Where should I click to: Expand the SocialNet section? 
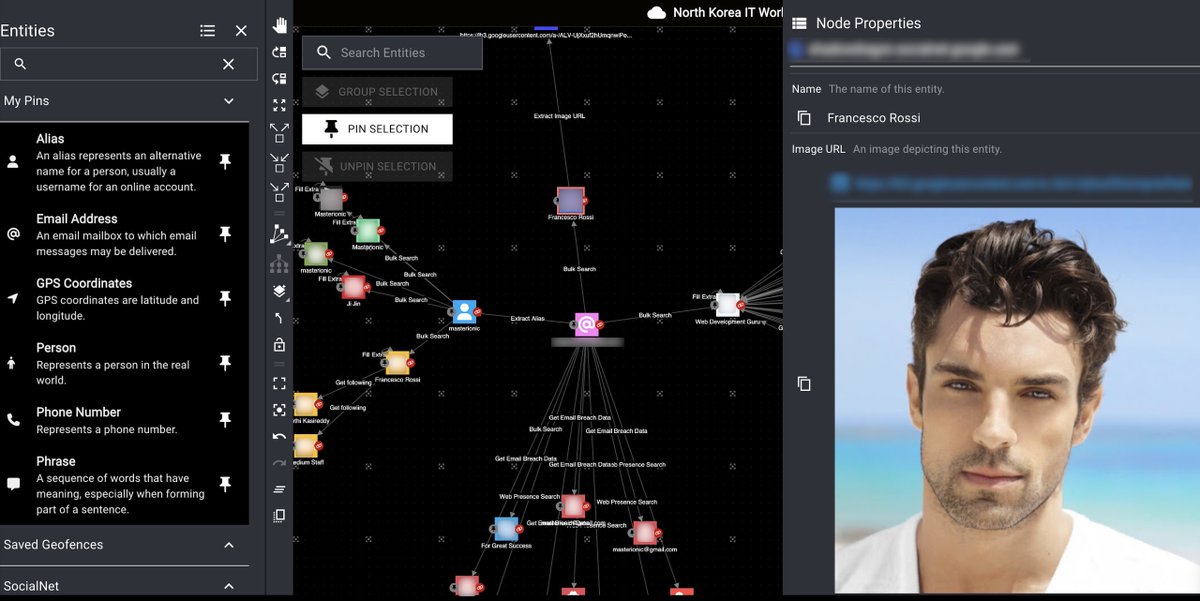(x=229, y=586)
